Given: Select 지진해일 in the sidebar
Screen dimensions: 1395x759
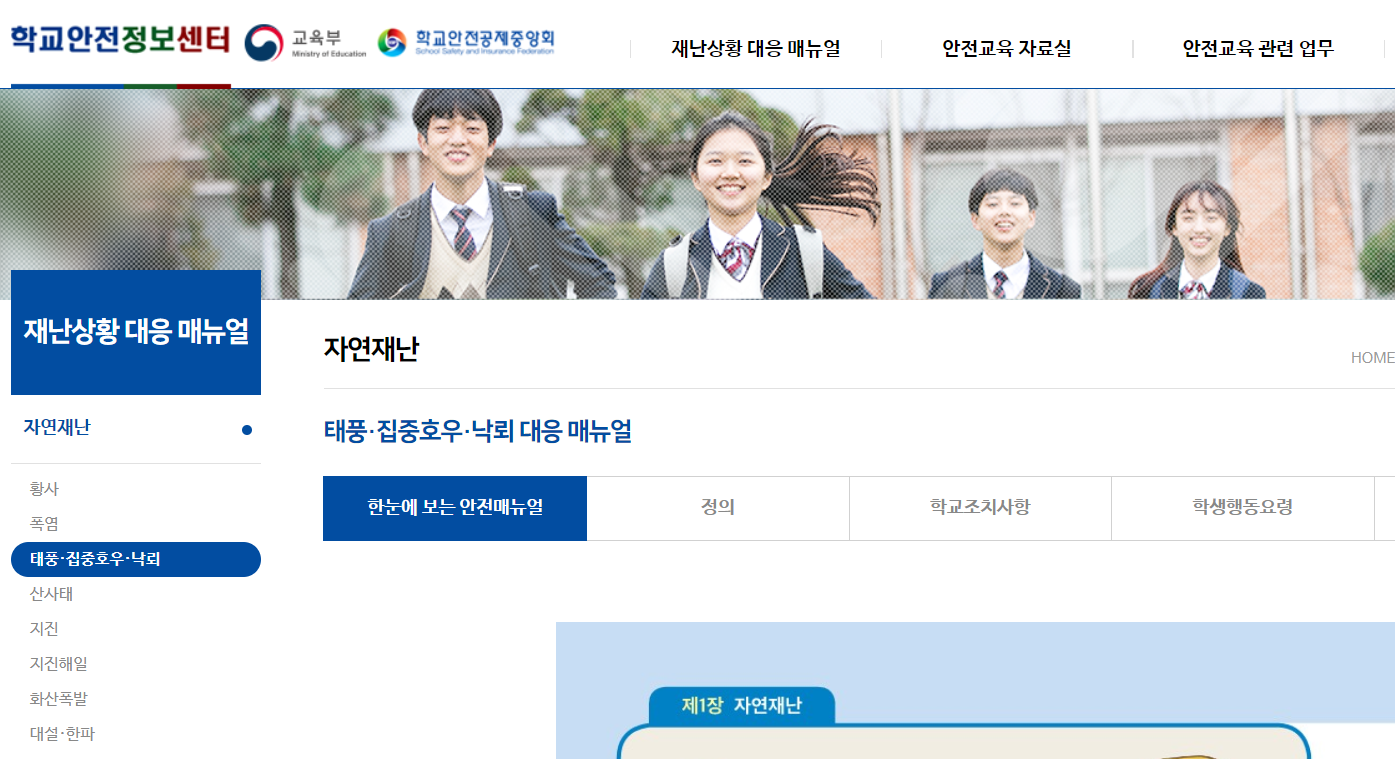Looking at the screenshot, I should point(58,664).
